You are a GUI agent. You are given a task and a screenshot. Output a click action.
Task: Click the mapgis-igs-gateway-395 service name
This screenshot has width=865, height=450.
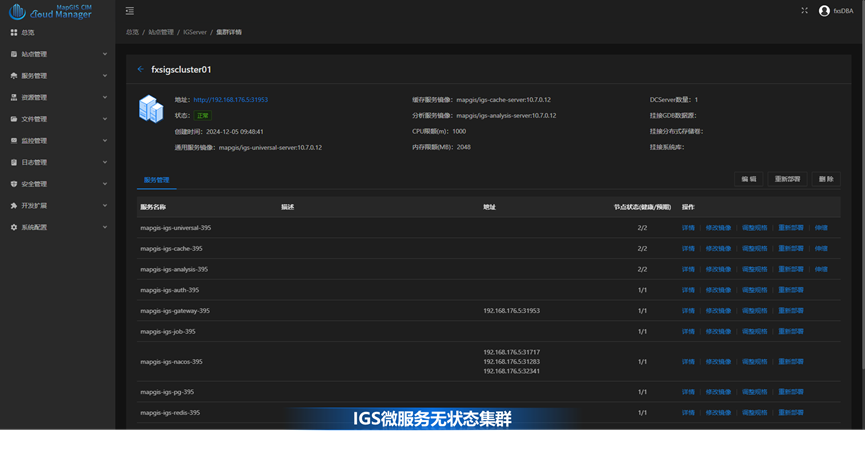(x=175, y=311)
